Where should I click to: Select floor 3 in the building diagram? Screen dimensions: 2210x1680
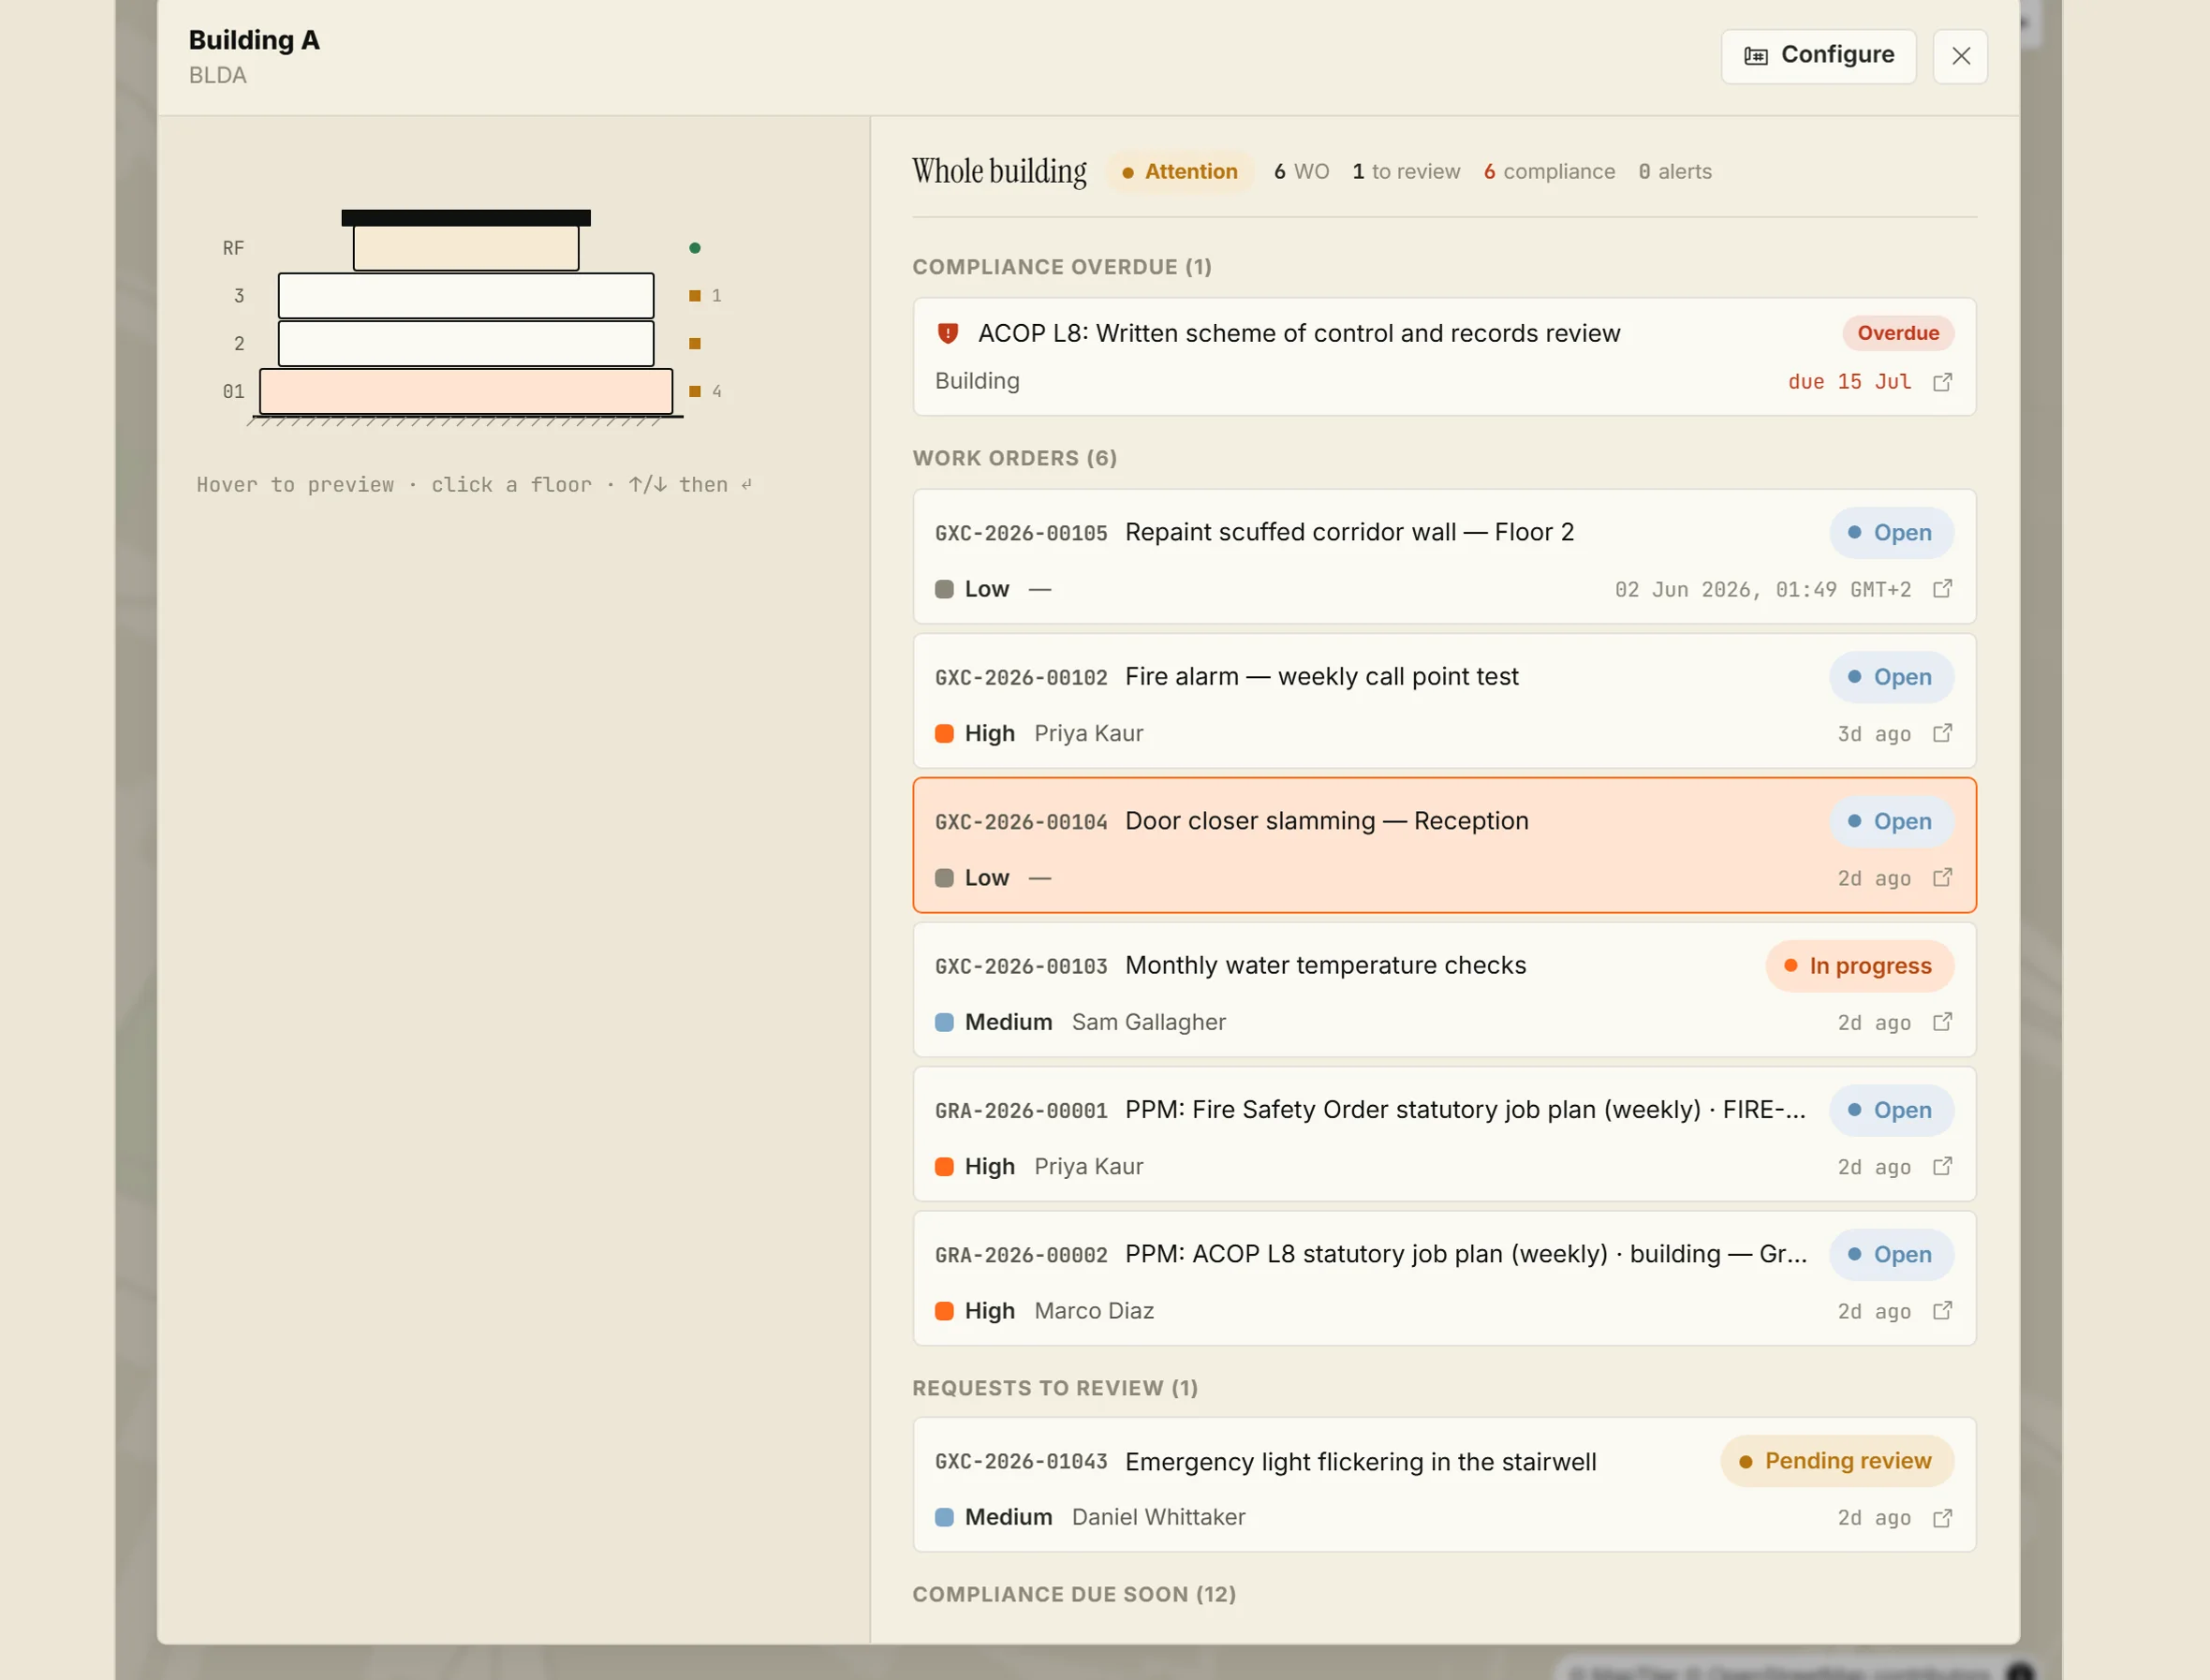click(x=466, y=296)
